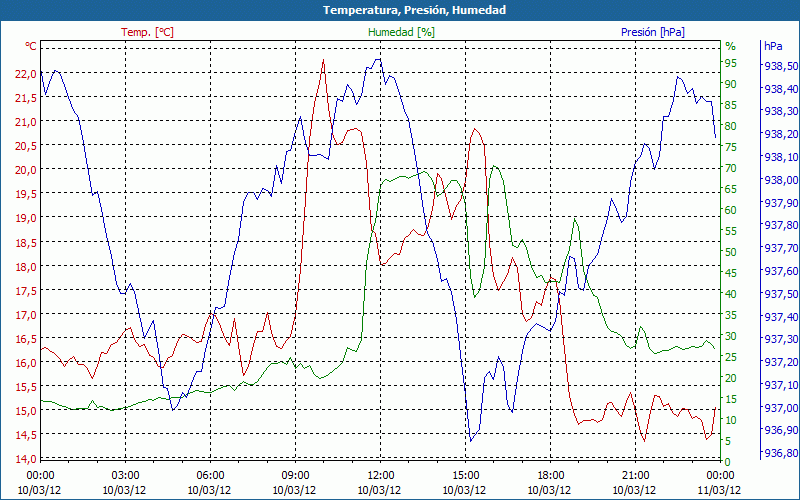The width and height of the screenshot is (800, 500).
Task: Select the green "Humedad [%]" legend label
Action: tap(401, 32)
